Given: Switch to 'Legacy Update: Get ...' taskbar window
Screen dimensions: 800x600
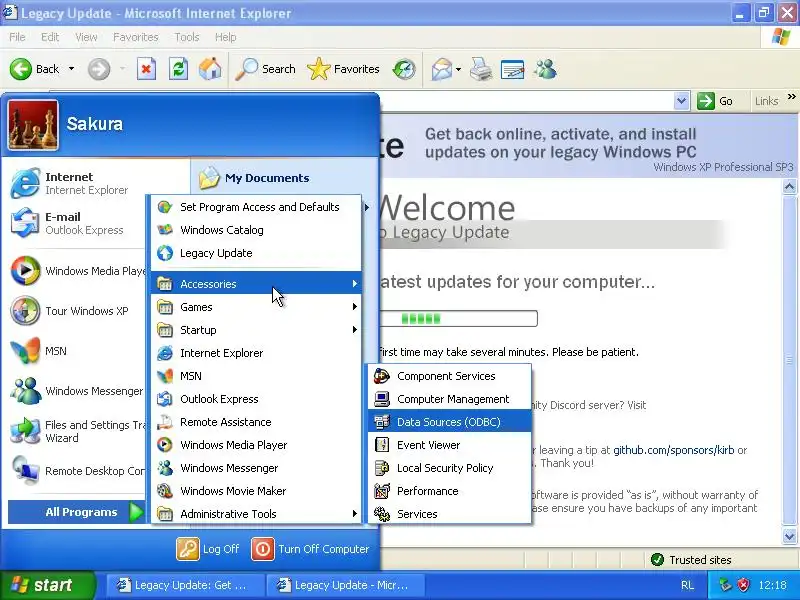Looking at the screenshot, I should point(186,585).
